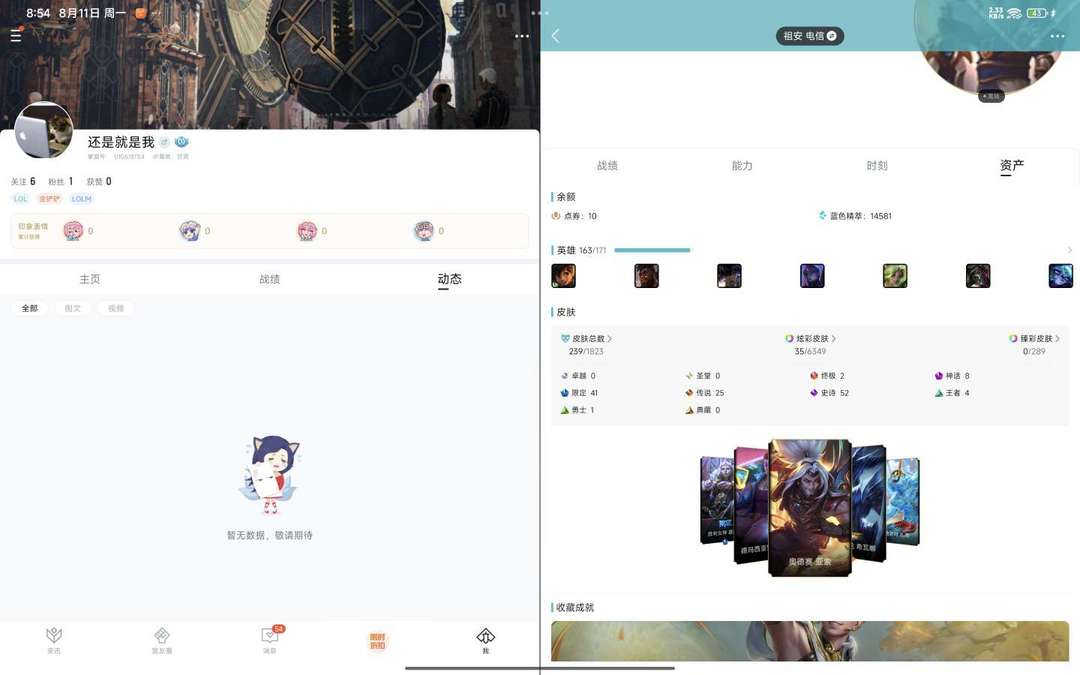The image size is (1080, 675).
Task: Tap the 蓝色精萃 blue essence icon
Action: [x=822, y=216]
